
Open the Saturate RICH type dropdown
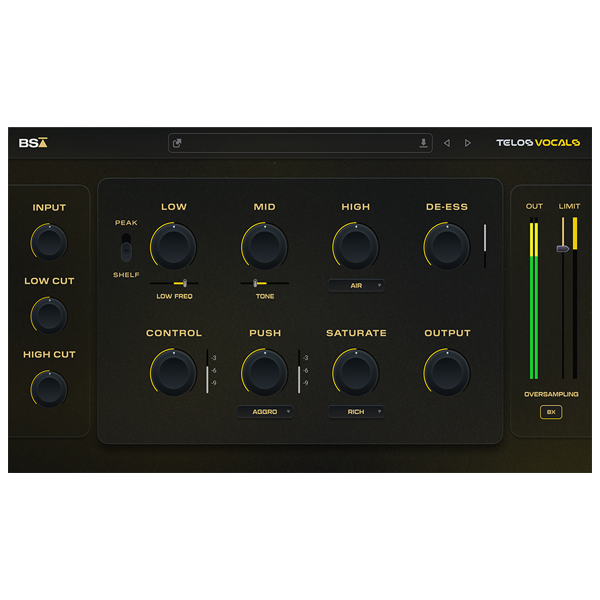[356, 411]
